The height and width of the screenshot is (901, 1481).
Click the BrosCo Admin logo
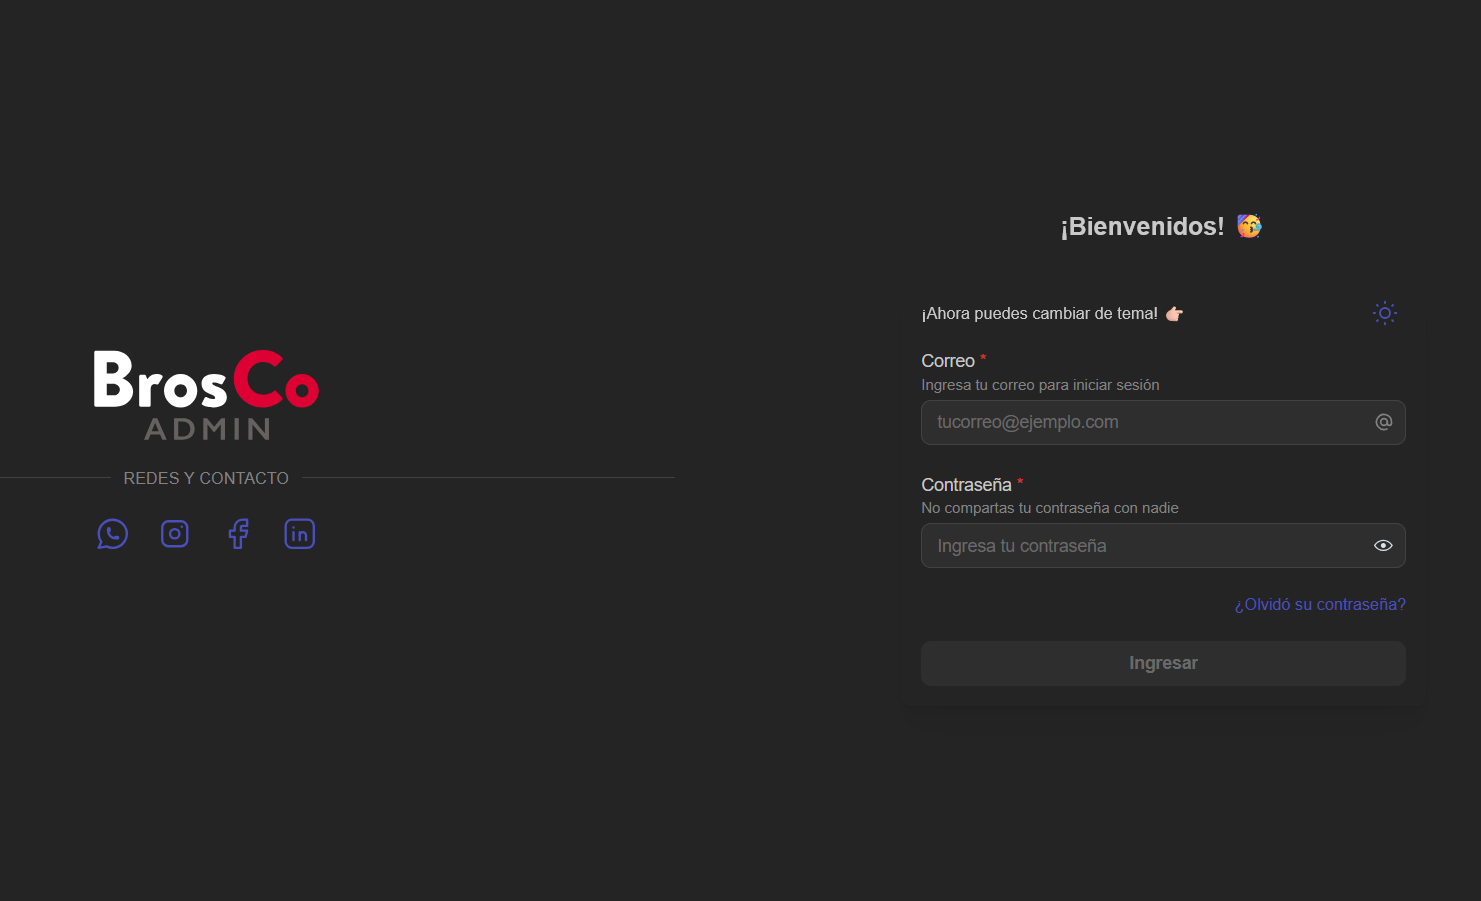click(206, 395)
